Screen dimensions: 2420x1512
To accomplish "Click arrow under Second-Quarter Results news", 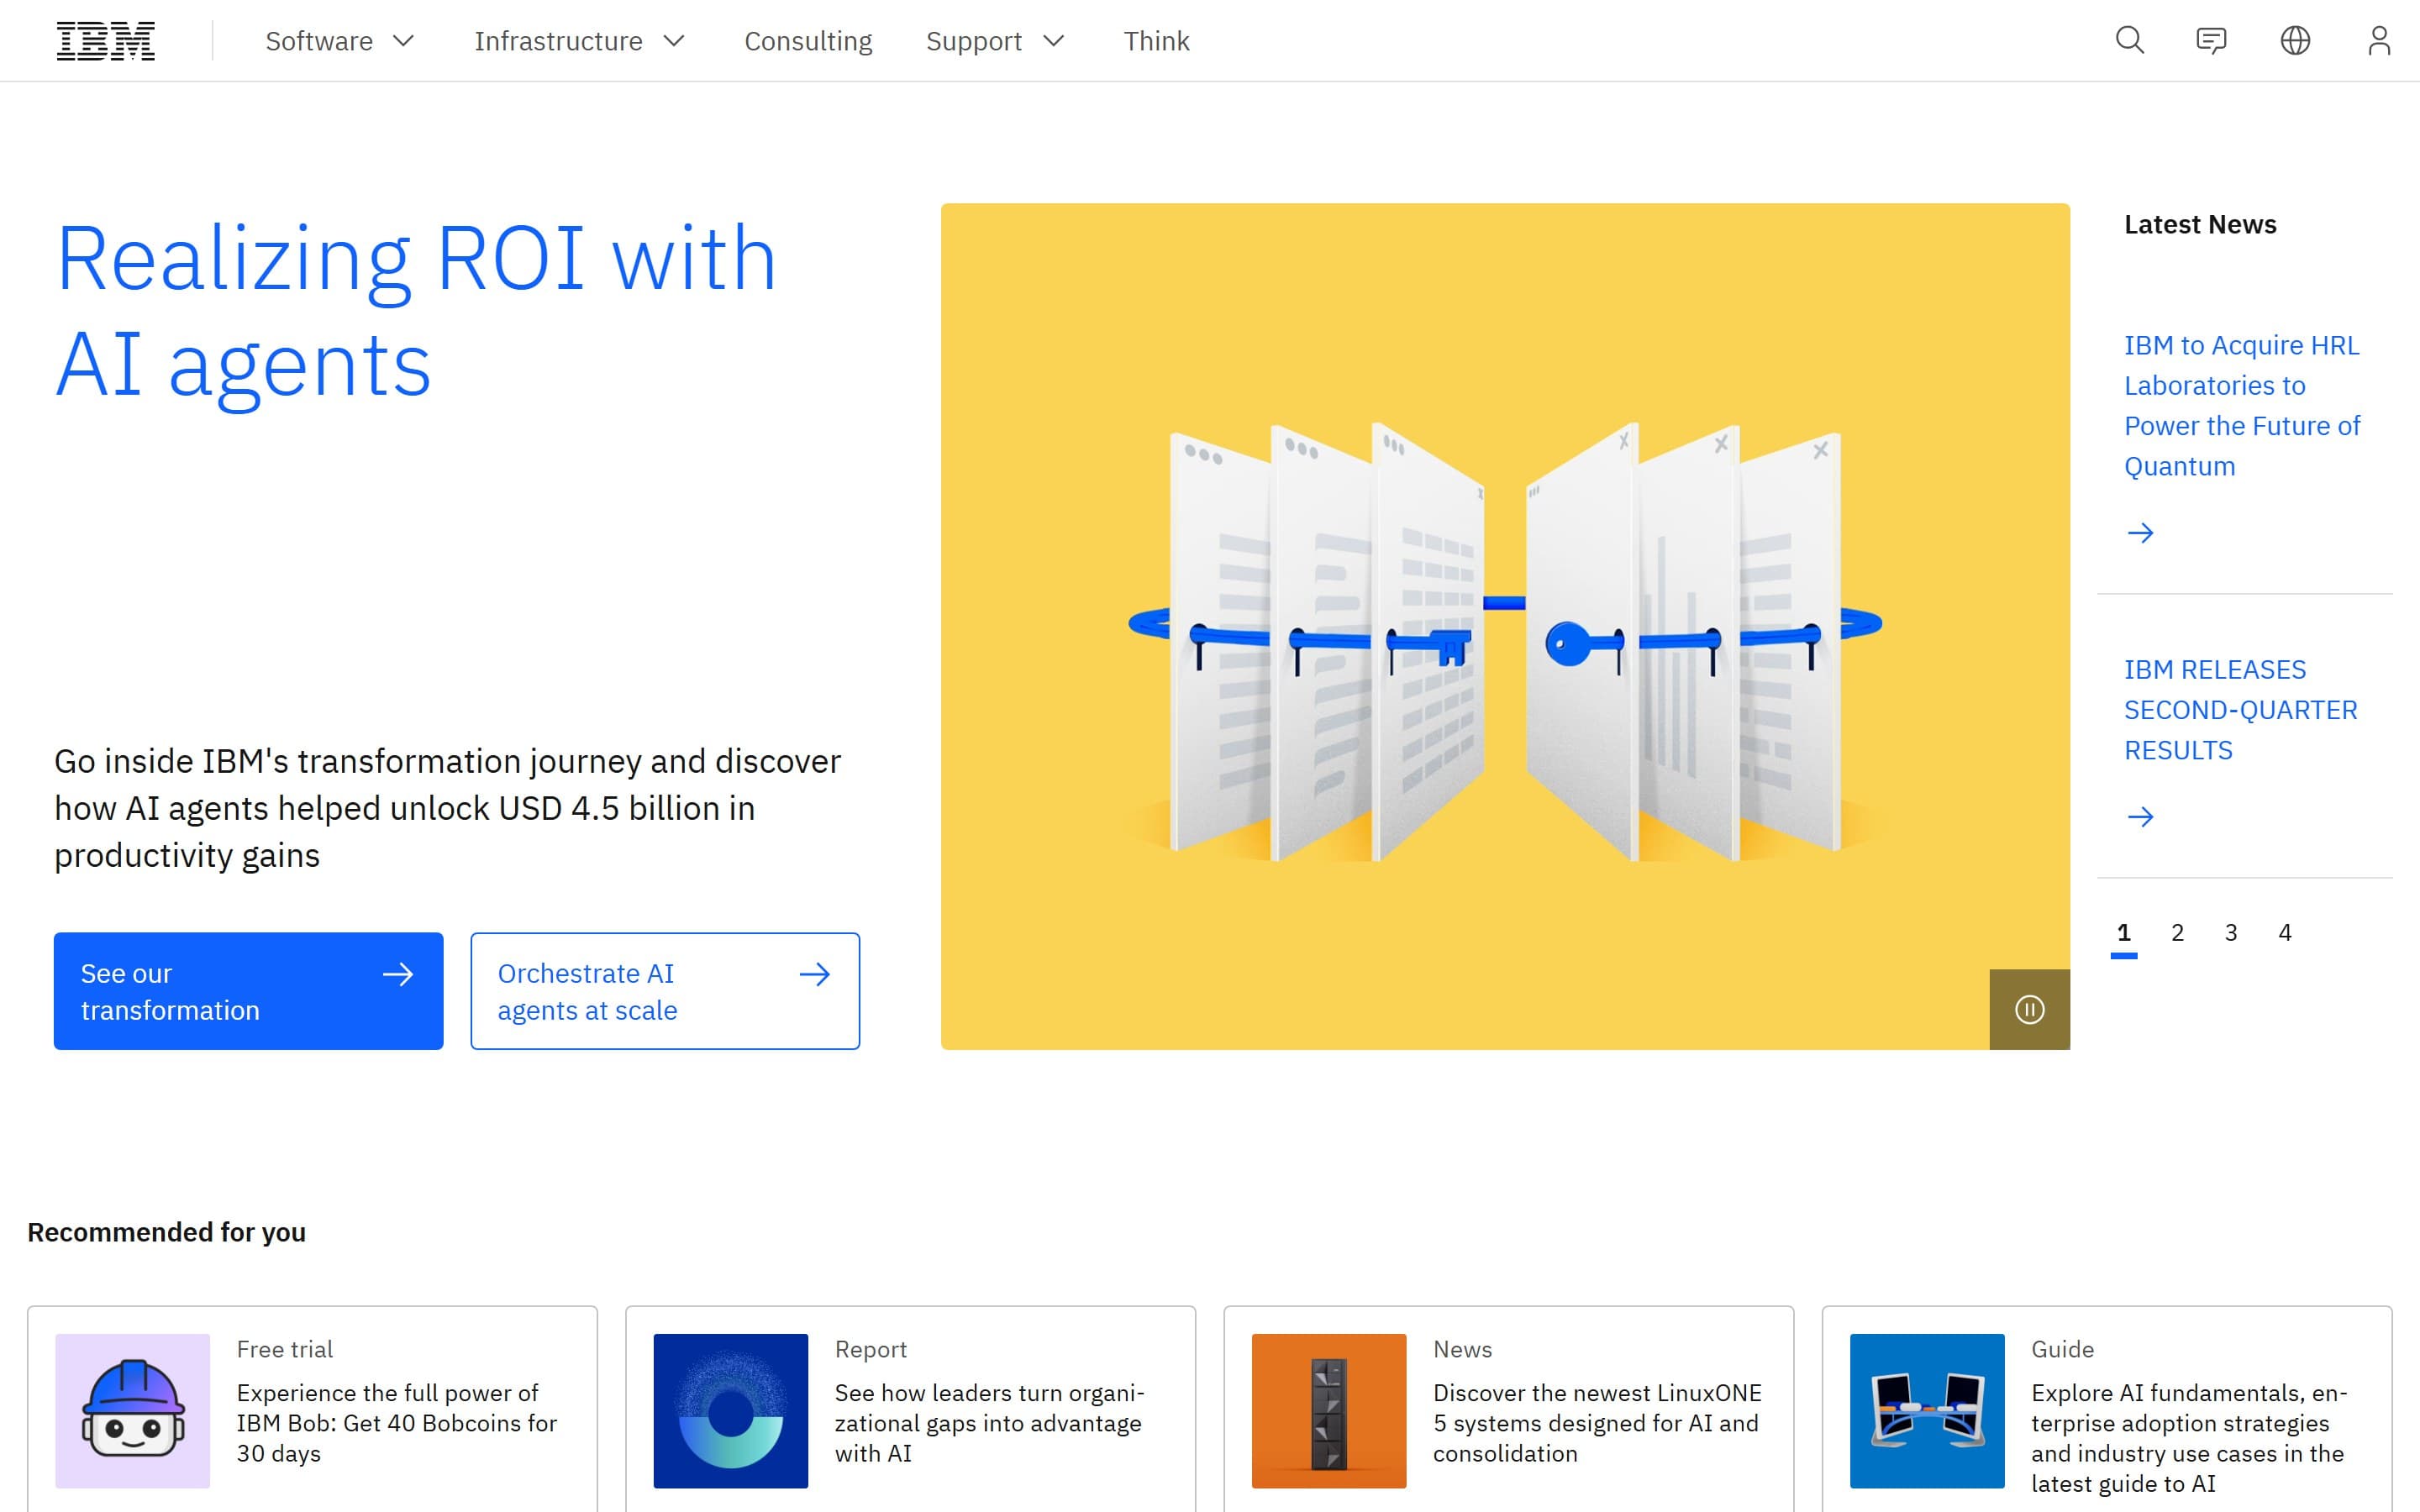I will pyautogui.click(x=2140, y=817).
